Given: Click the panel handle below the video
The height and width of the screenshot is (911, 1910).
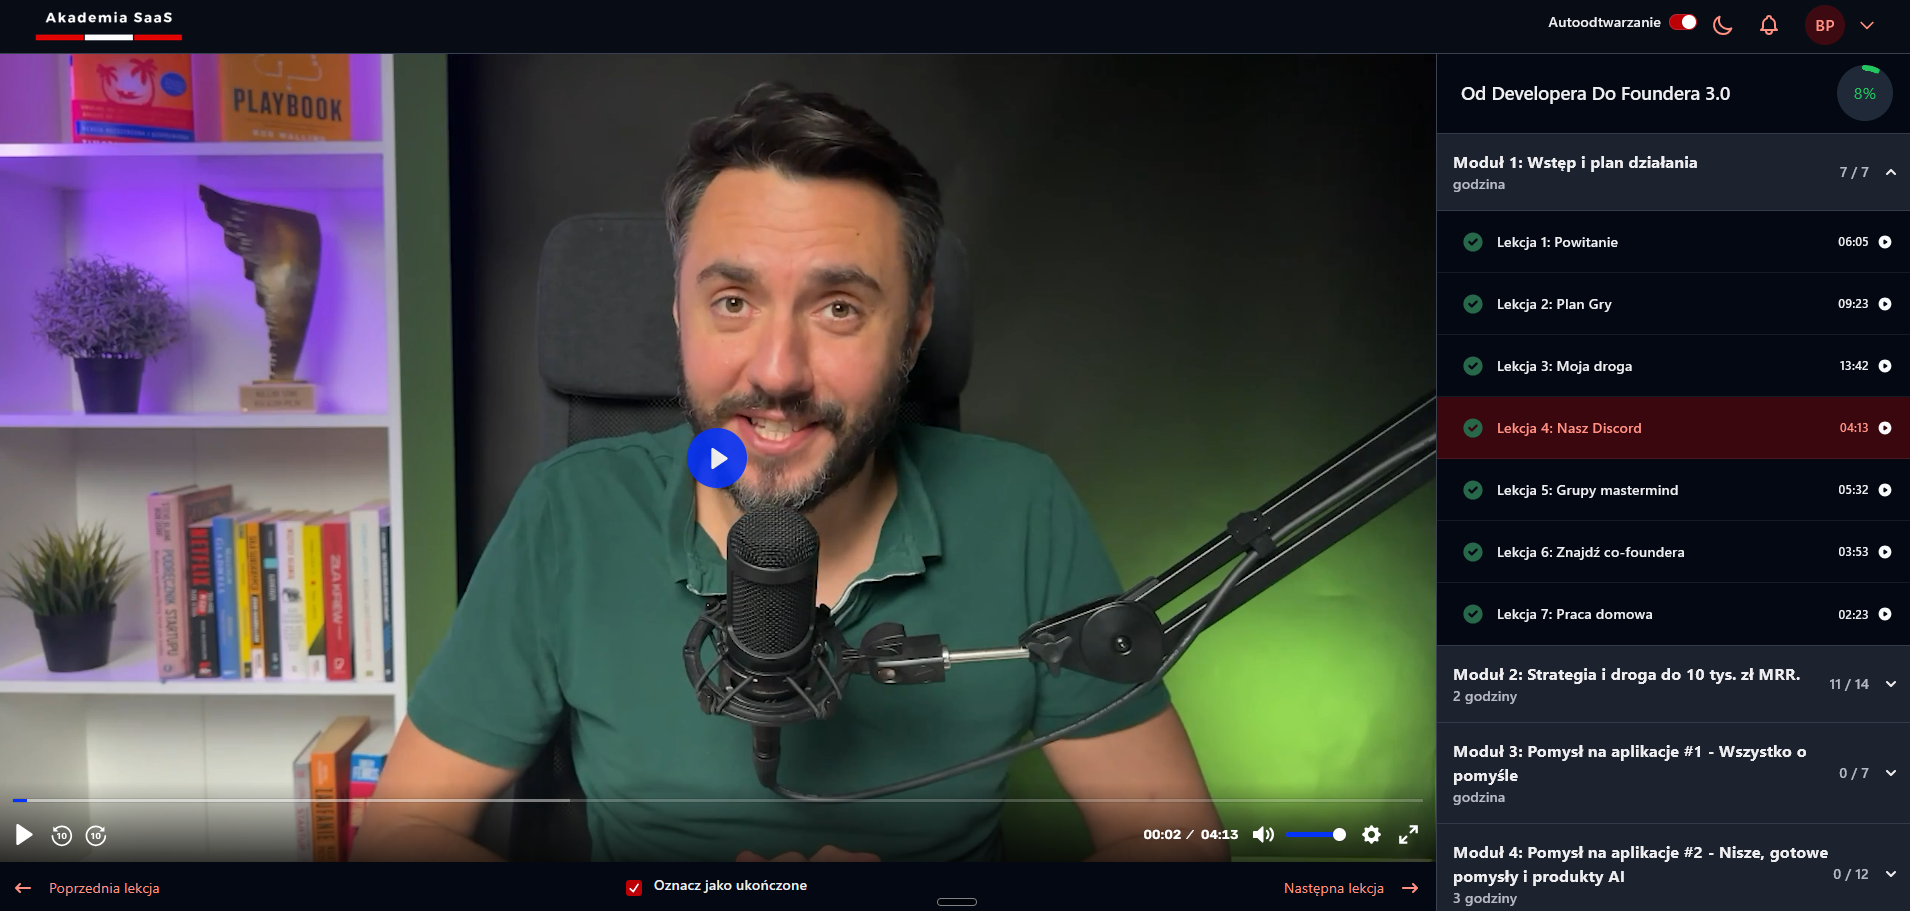Looking at the screenshot, I should tap(956, 902).
